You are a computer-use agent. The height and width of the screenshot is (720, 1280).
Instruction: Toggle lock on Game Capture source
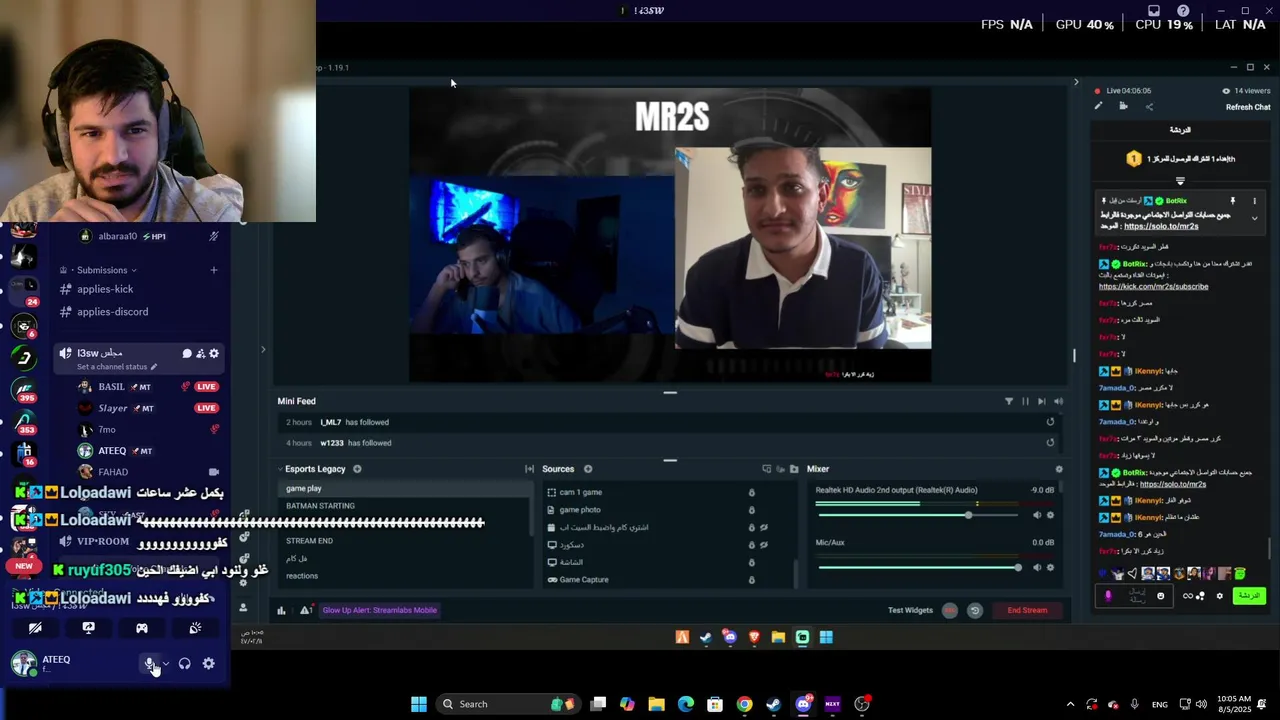point(752,580)
